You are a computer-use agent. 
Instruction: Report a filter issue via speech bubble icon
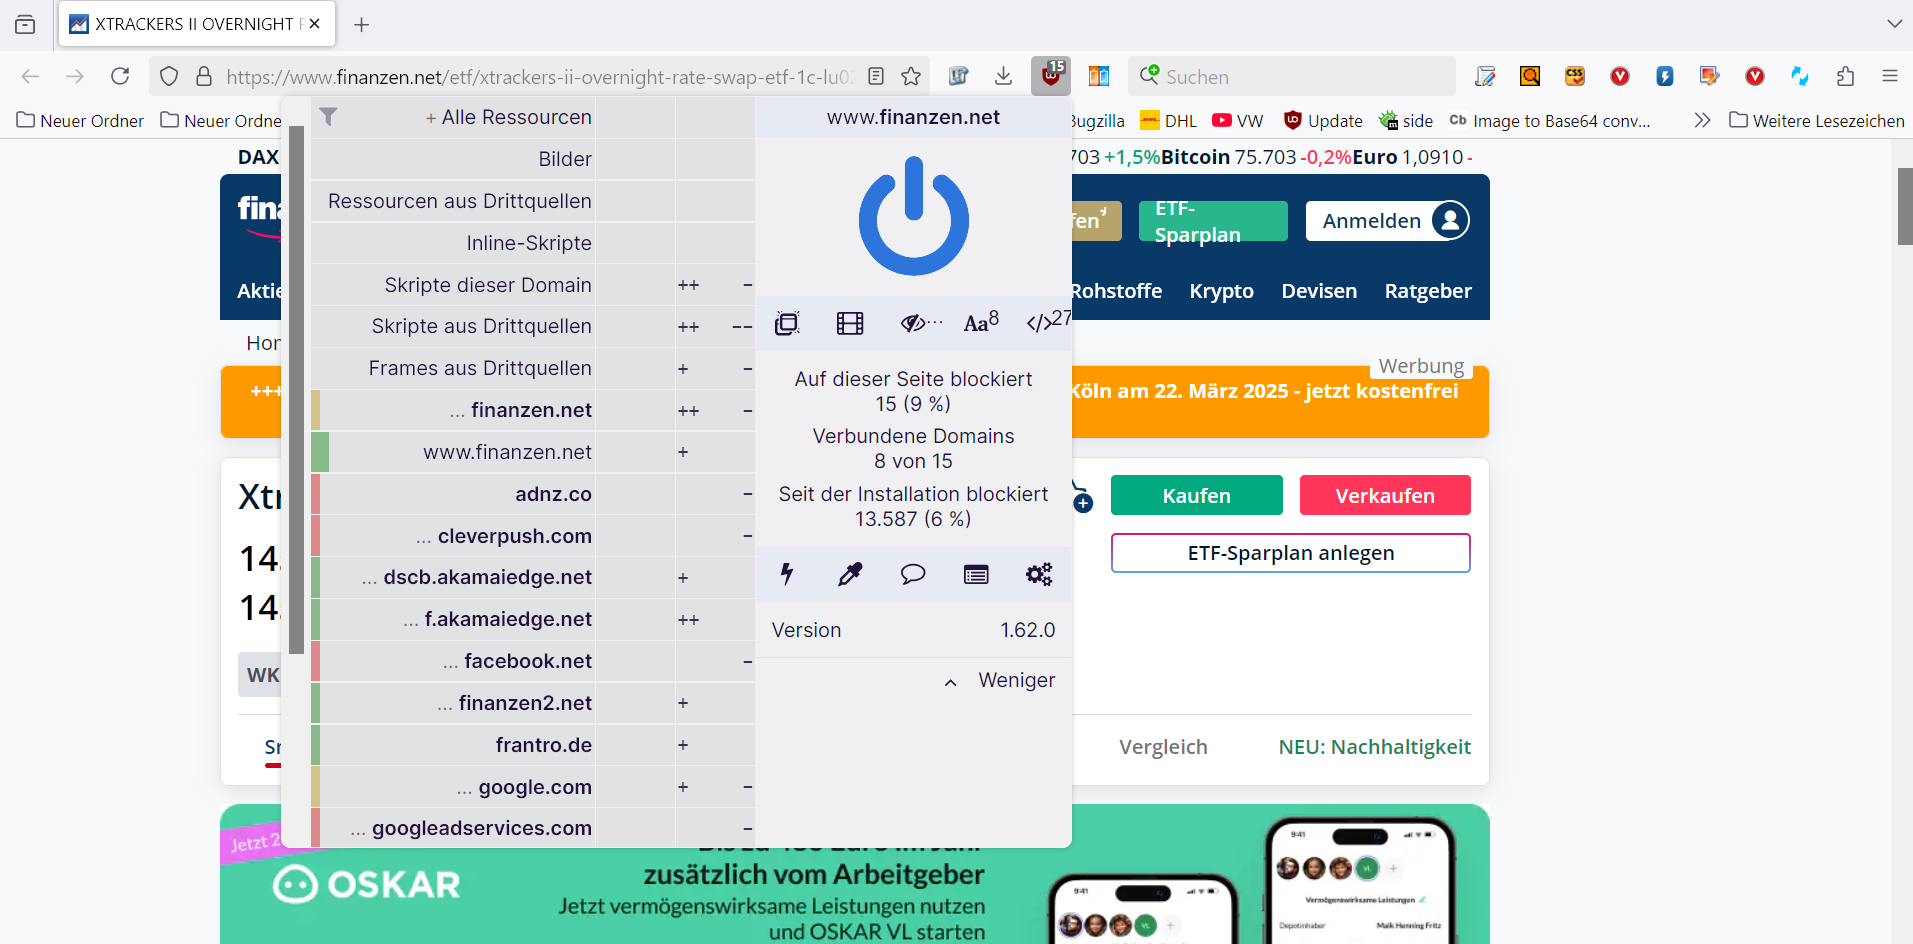913,574
